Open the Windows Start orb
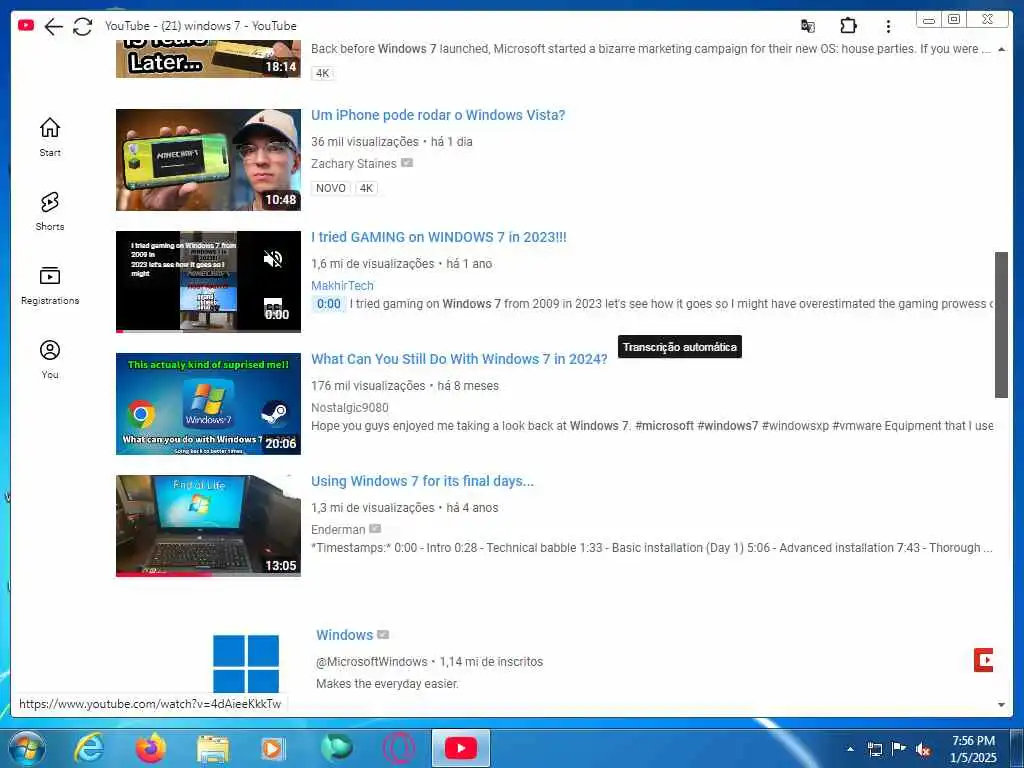This screenshot has width=1024, height=768. pos(27,748)
